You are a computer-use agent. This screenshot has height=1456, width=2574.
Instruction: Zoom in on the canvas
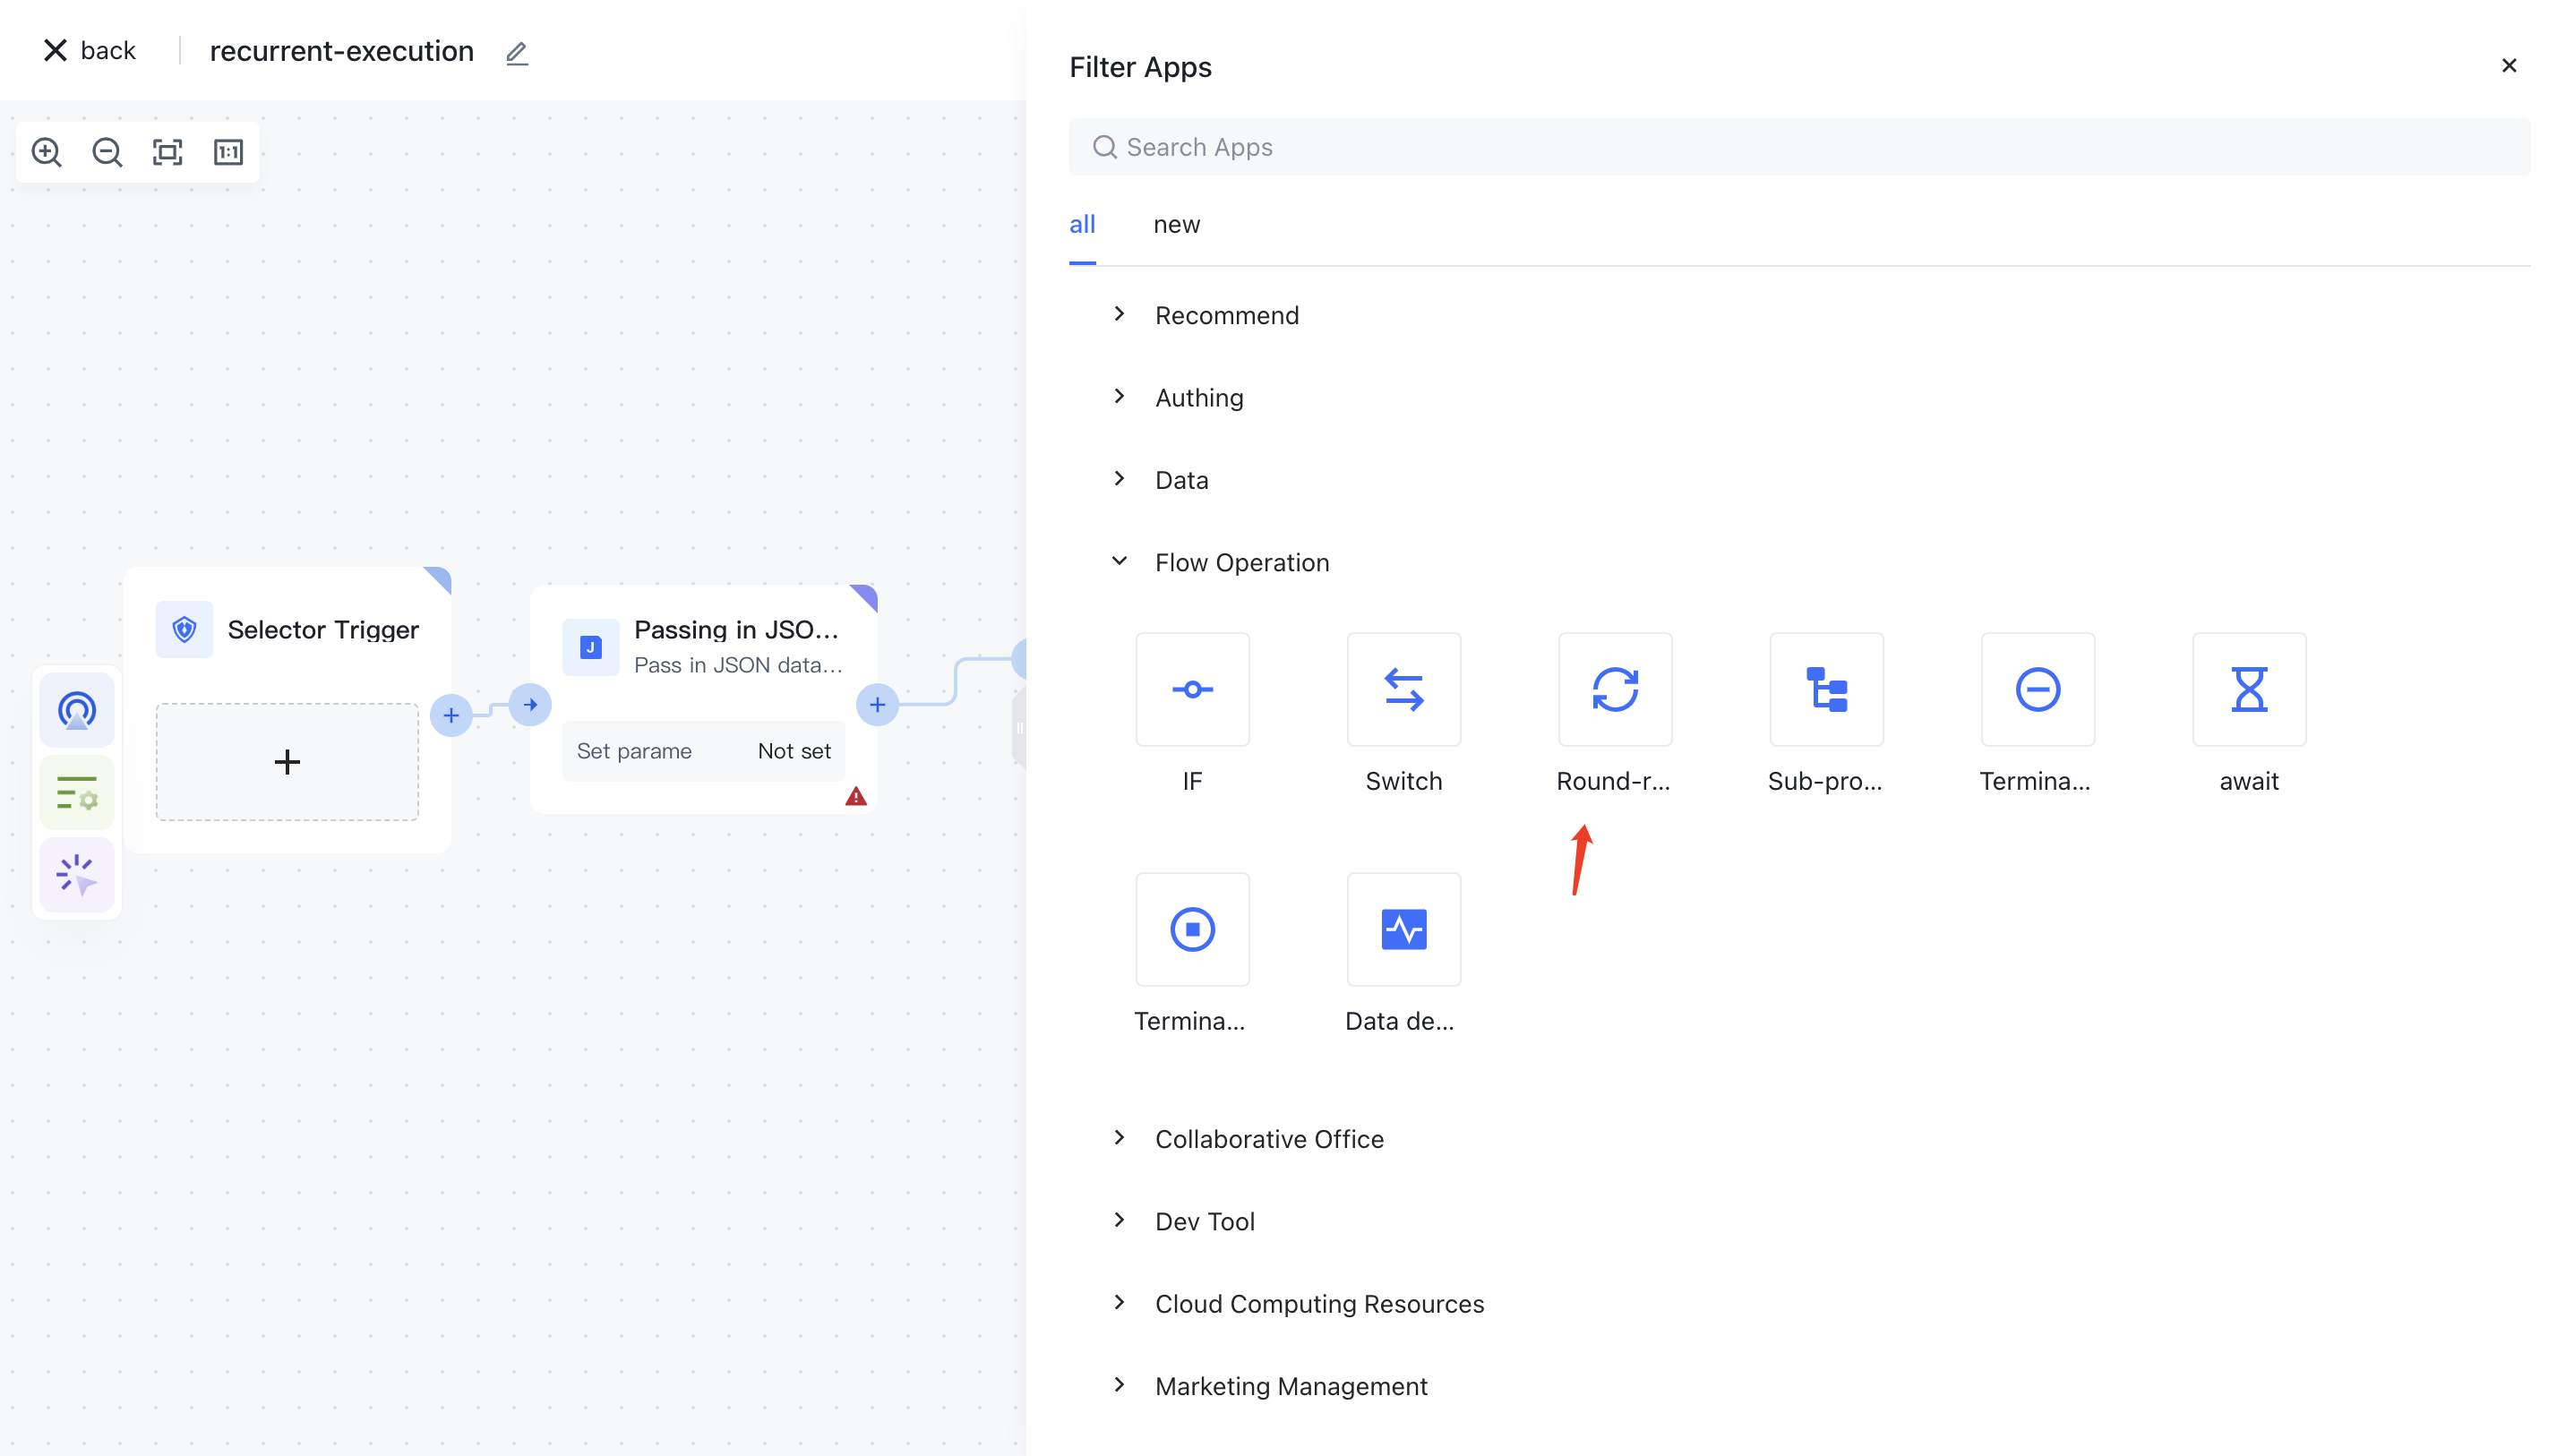[x=46, y=152]
